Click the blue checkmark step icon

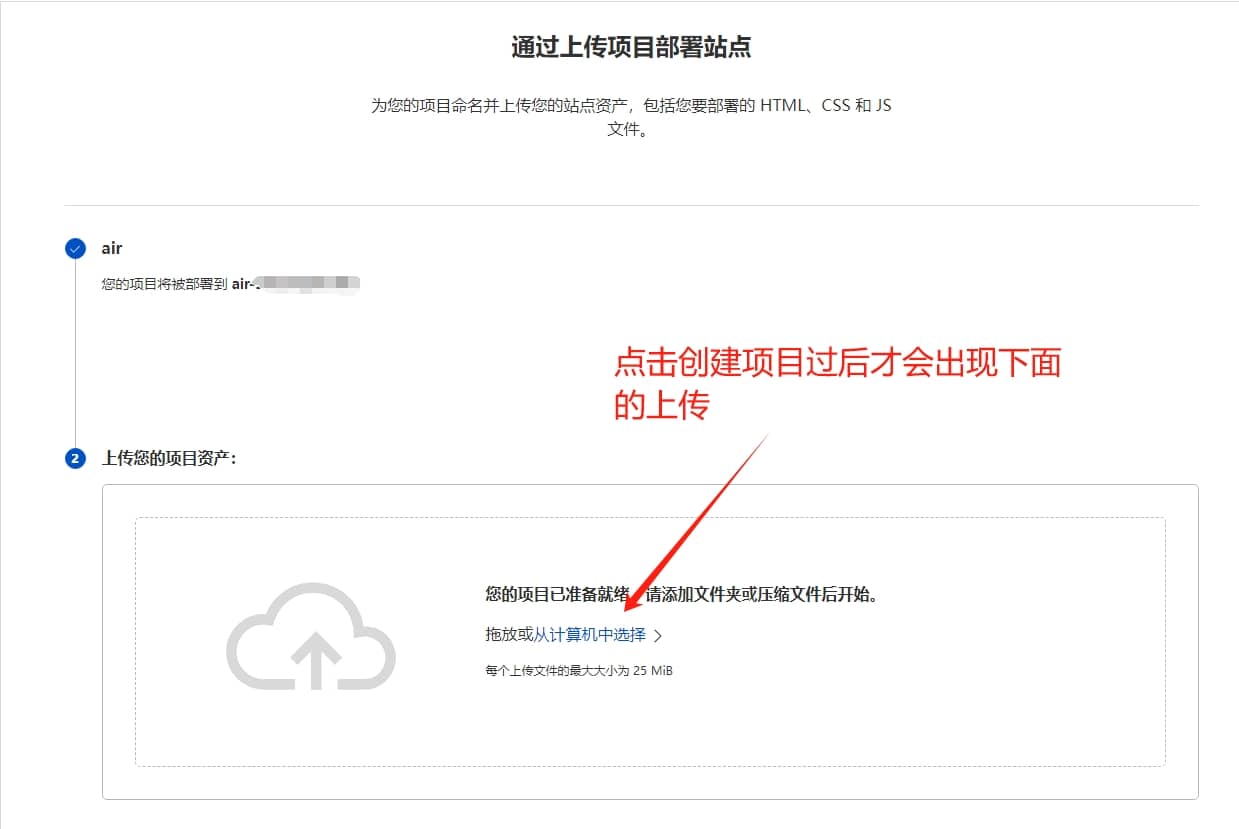click(x=75, y=249)
